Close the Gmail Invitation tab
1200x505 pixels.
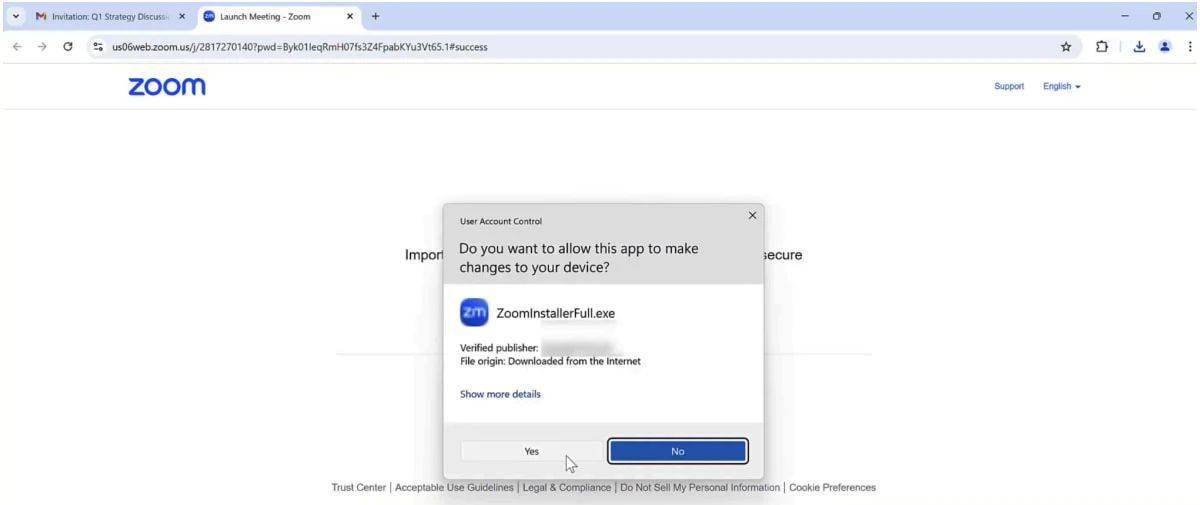(182, 17)
